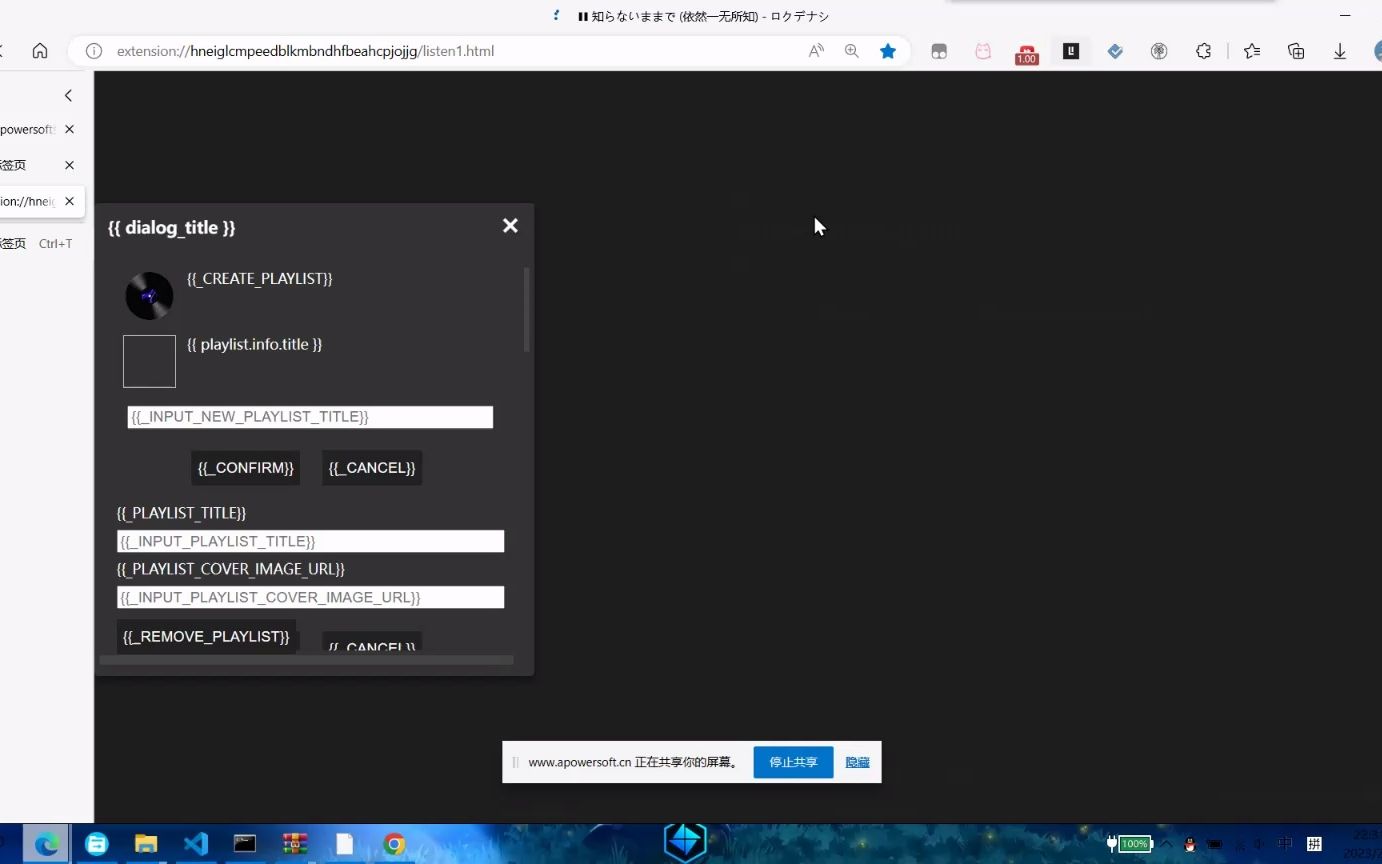Show hidden system tray icons

(1167, 844)
